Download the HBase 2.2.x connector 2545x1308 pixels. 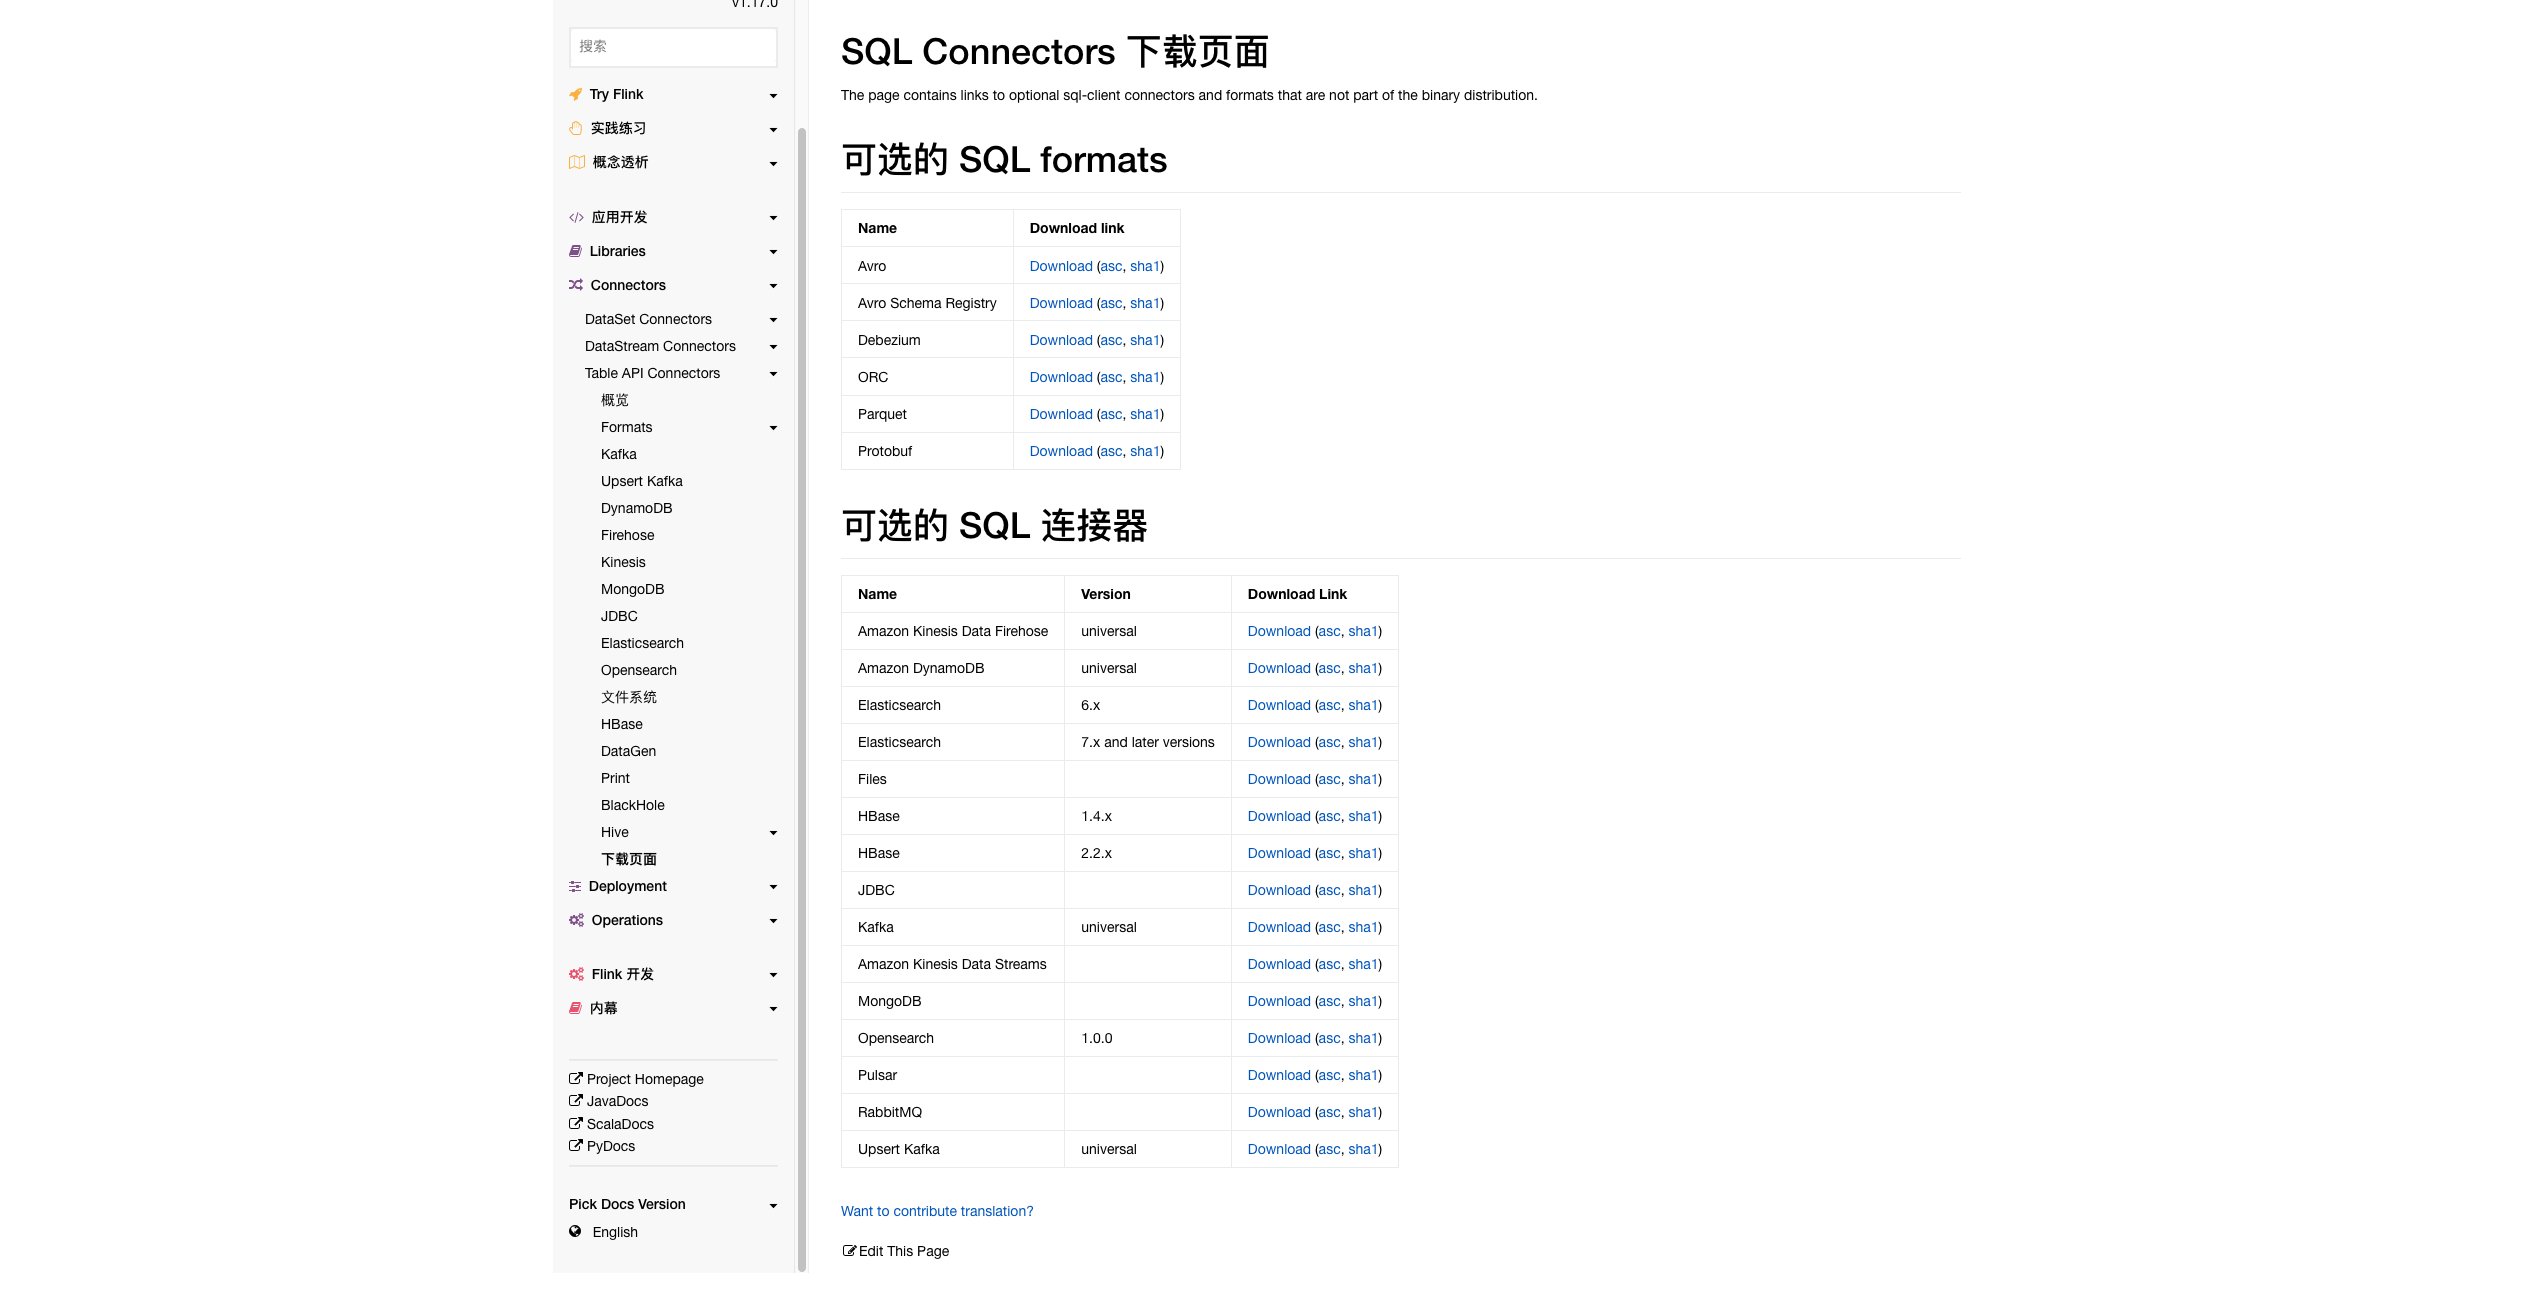pyautogui.click(x=1278, y=853)
